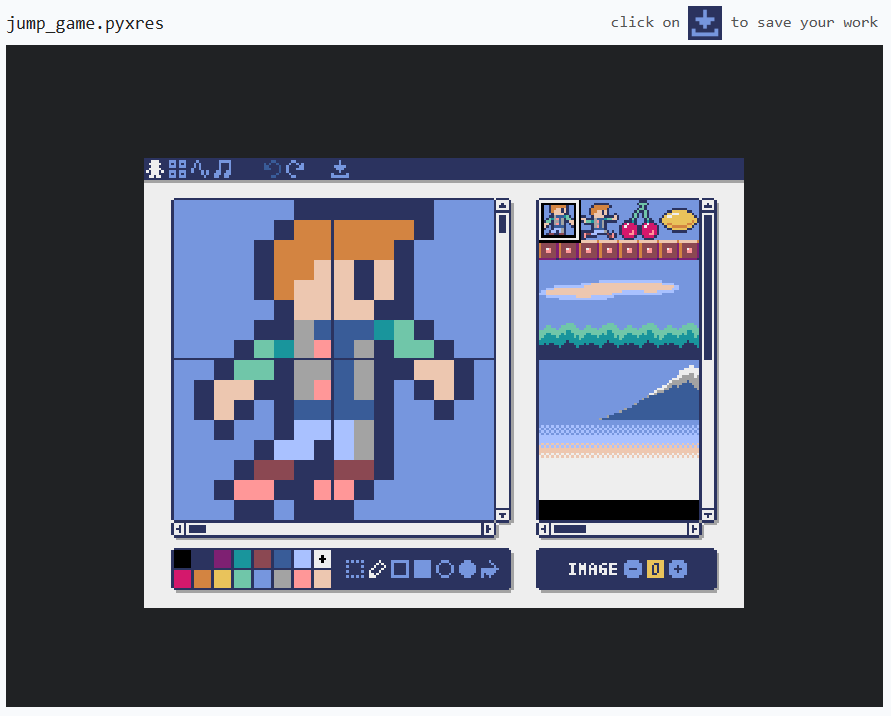
Task: Pick the outlined rectangle tool
Action: click(x=399, y=569)
